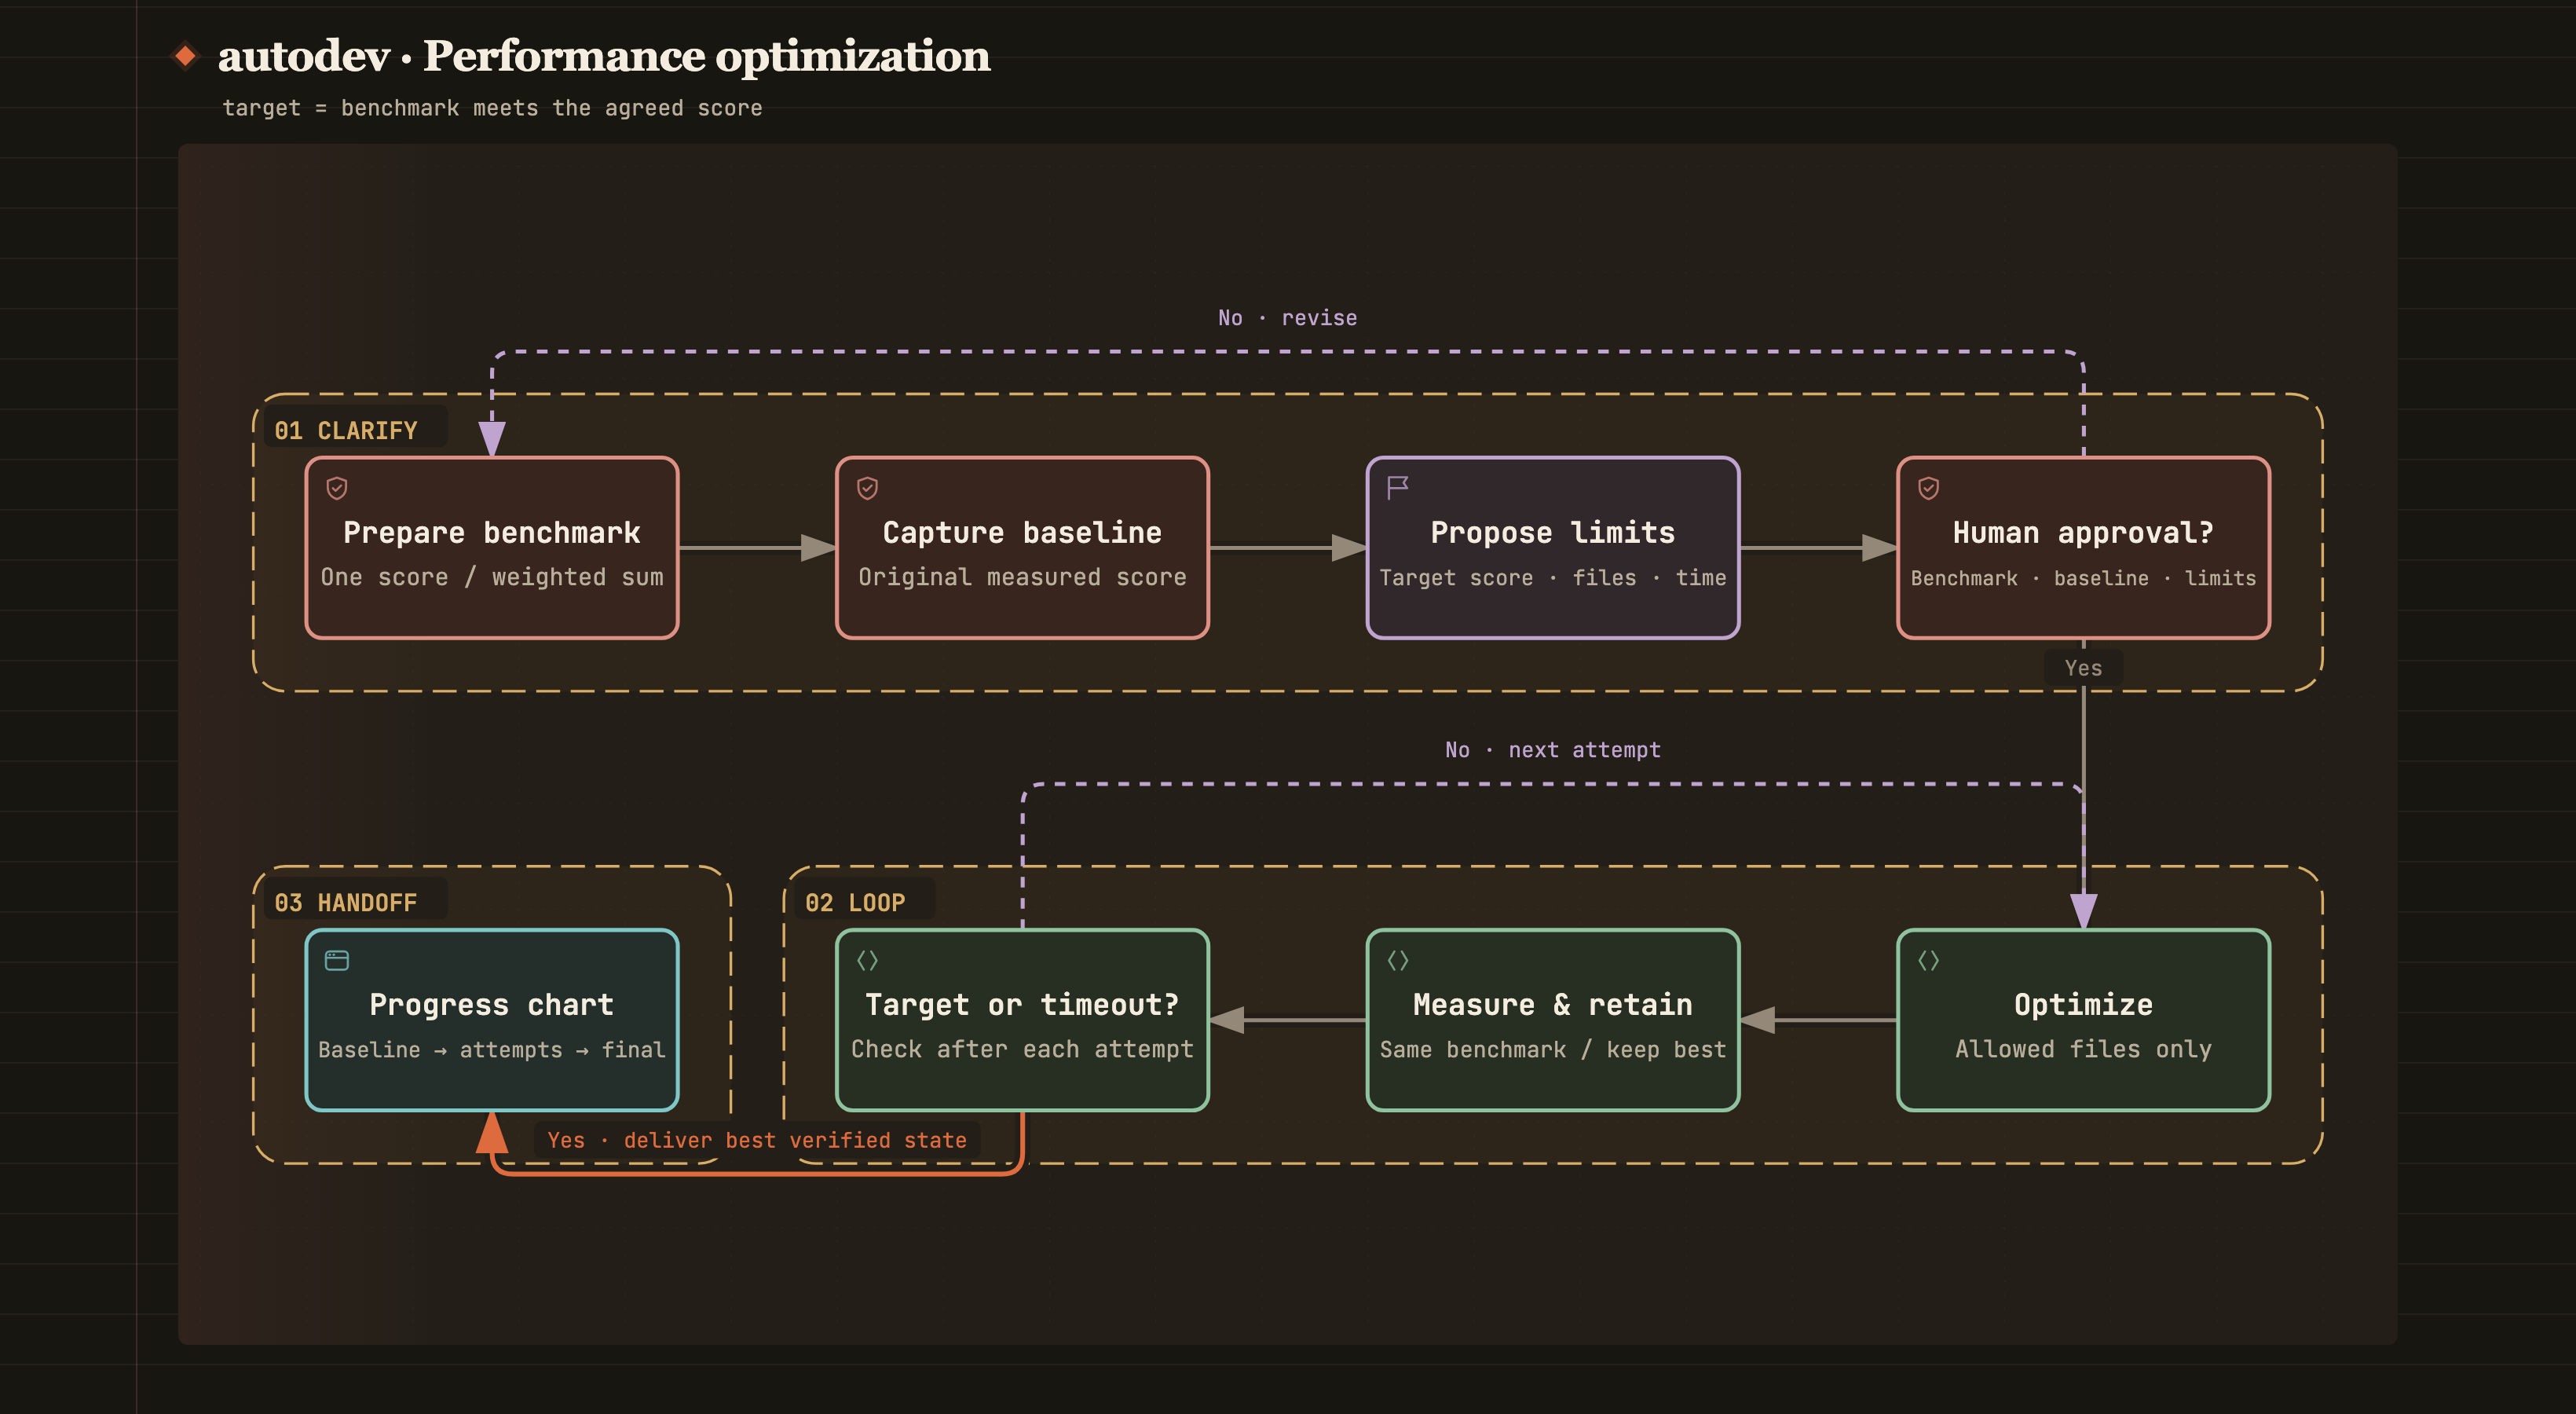Image resolution: width=2576 pixels, height=1414 pixels.
Task: Select the Prepare benchmark node title
Action: pyautogui.click(x=492, y=532)
